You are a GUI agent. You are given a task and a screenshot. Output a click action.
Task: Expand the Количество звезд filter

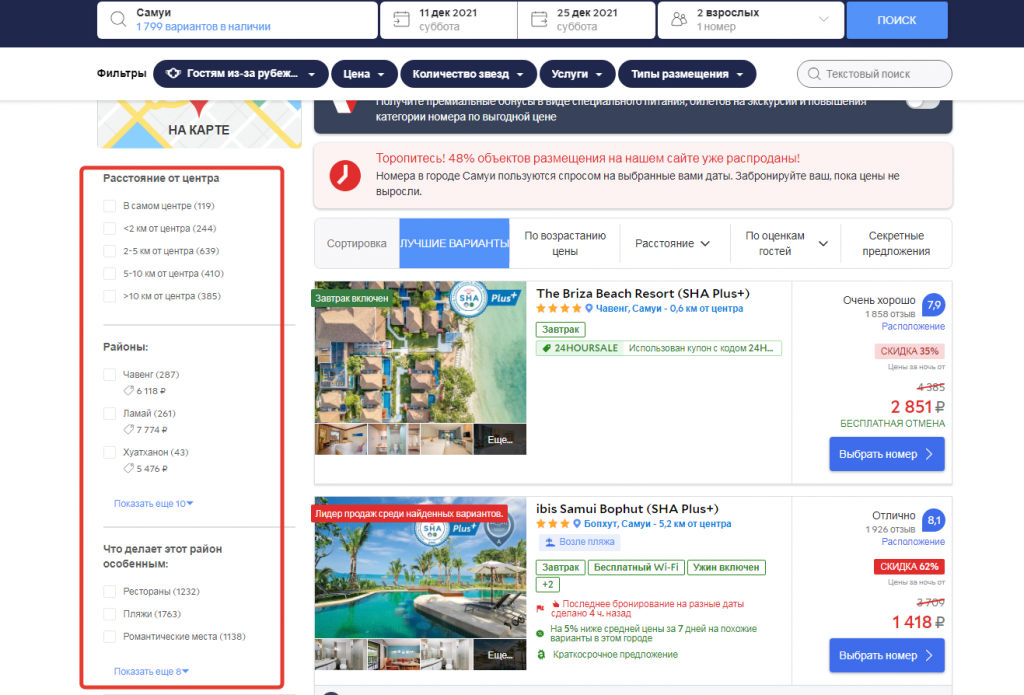point(468,74)
